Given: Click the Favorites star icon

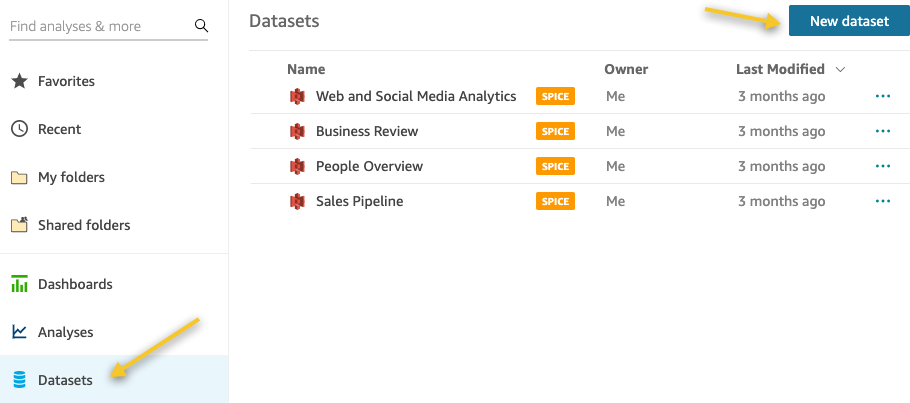Looking at the screenshot, I should pos(19,81).
